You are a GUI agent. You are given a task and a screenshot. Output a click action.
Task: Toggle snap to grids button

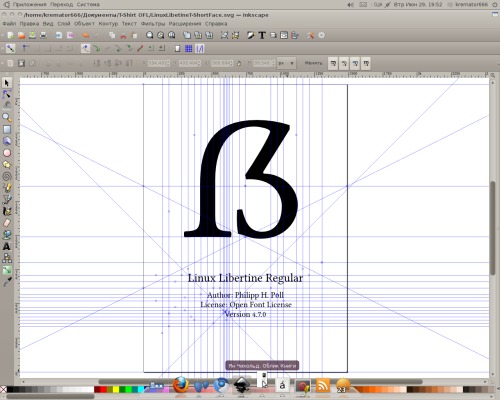tap(189, 49)
